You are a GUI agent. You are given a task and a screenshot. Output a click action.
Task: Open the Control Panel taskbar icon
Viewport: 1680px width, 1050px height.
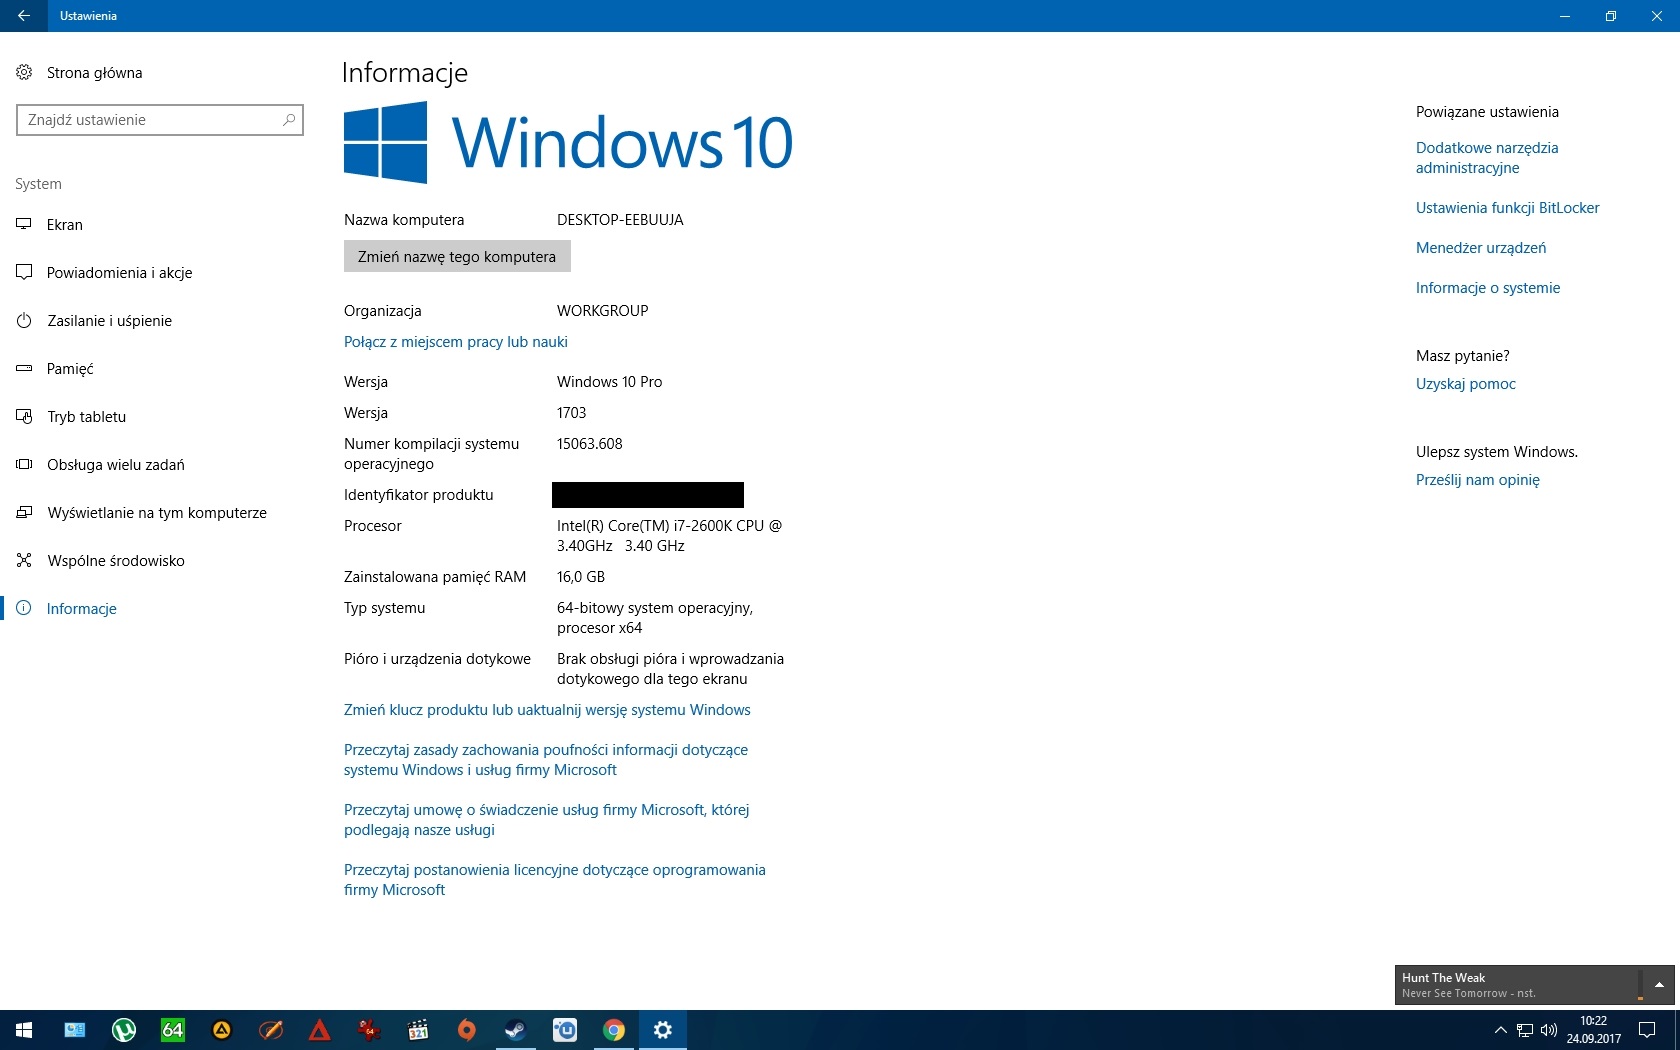click(x=75, y=1030)
